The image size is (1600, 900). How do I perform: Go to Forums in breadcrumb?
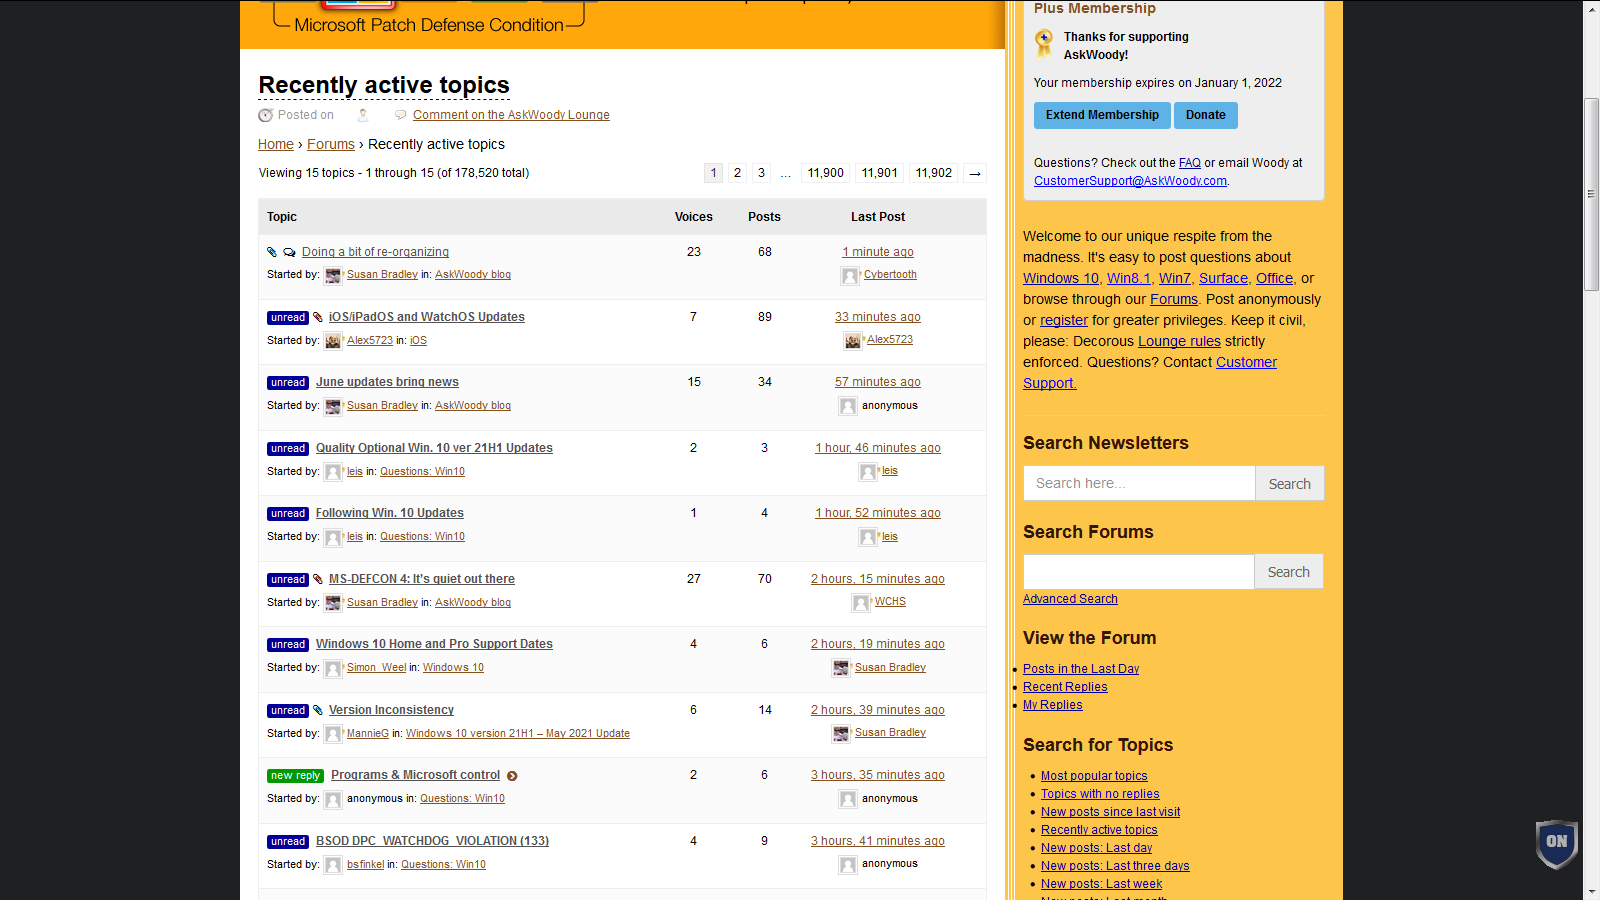tap(331, 144)
